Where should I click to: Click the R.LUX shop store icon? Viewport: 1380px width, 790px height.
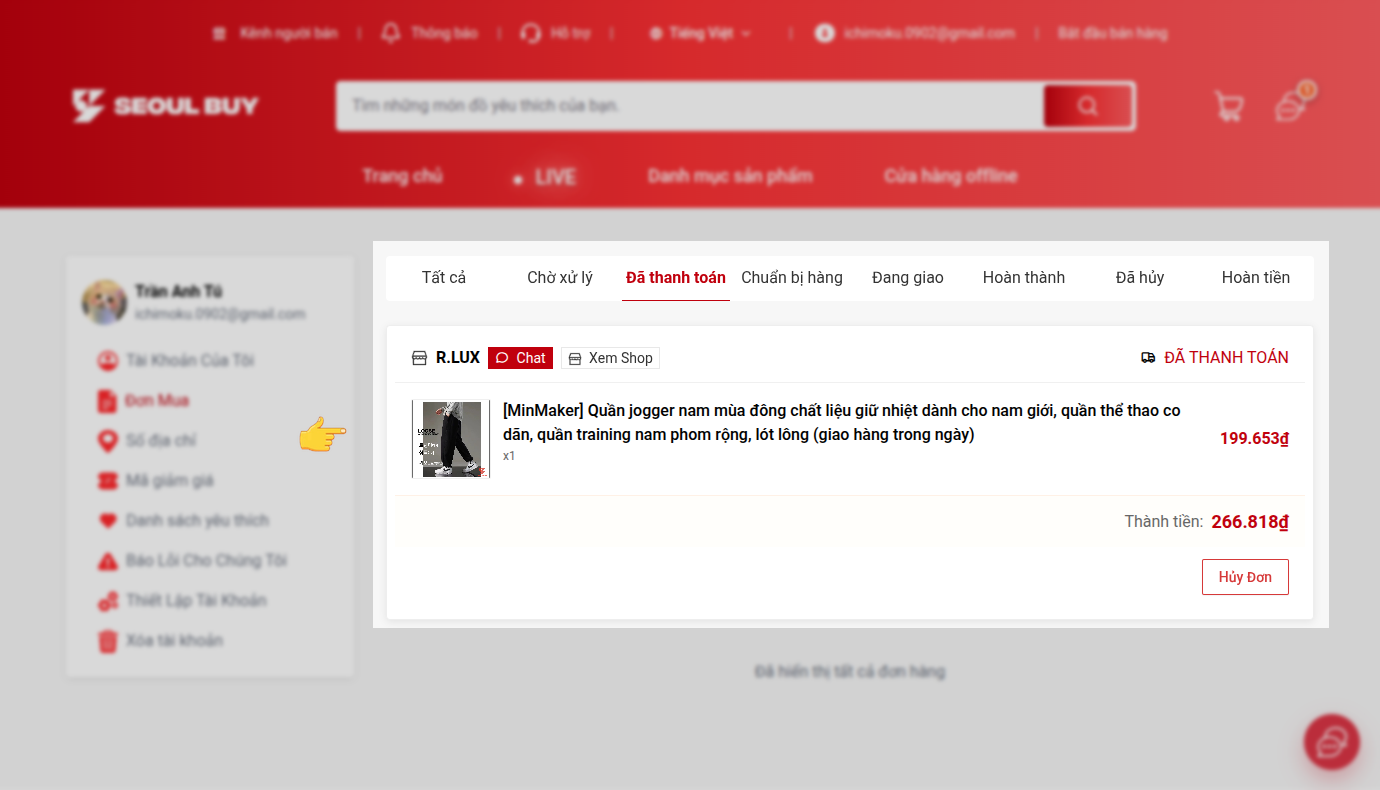[419, 358]
